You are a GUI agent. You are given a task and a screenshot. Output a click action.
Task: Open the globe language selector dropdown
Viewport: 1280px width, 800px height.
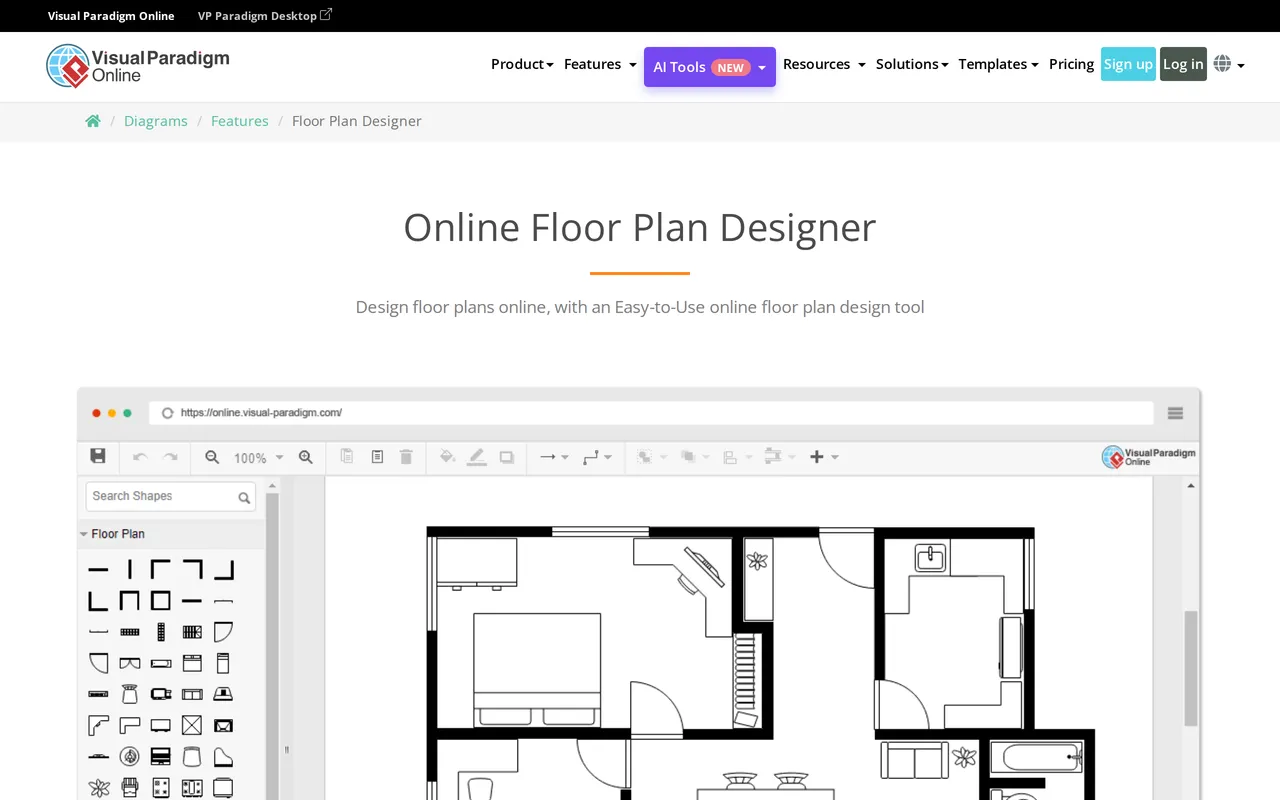click(1229, 64)
